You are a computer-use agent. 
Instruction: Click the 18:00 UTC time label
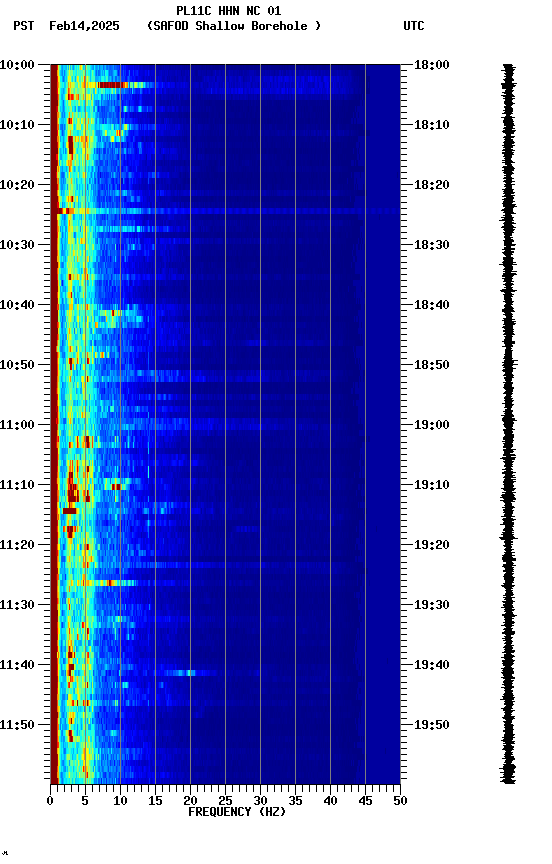[432, 65]
